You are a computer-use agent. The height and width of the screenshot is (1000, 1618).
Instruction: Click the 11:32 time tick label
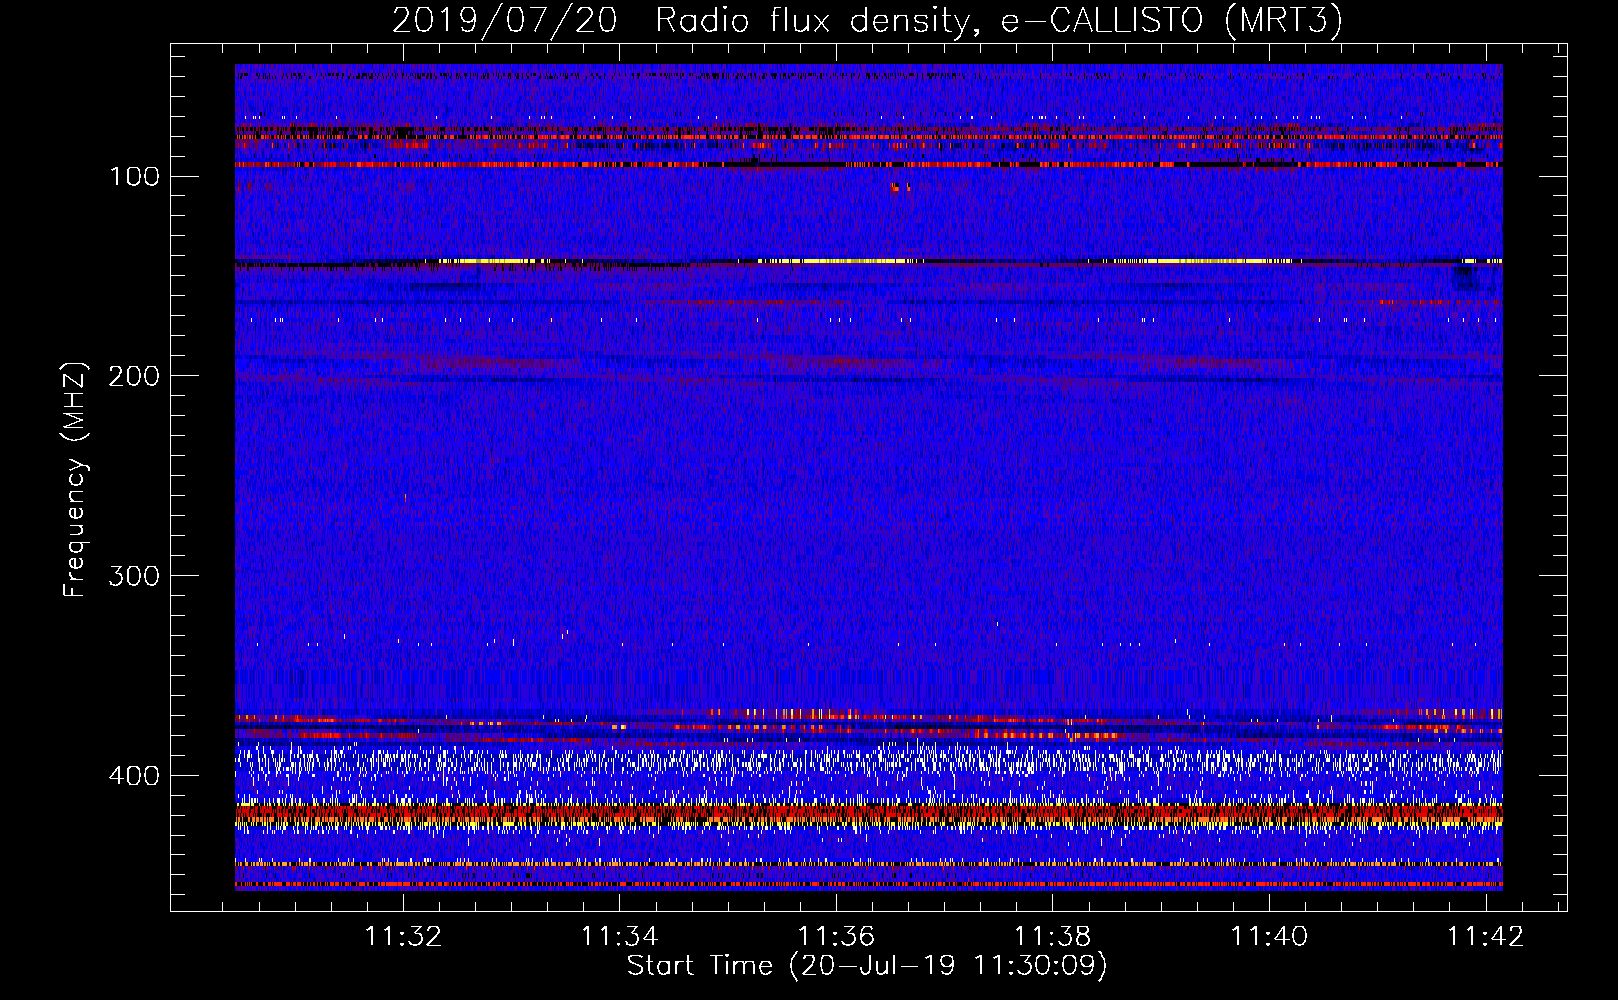[x=403, y=936]
